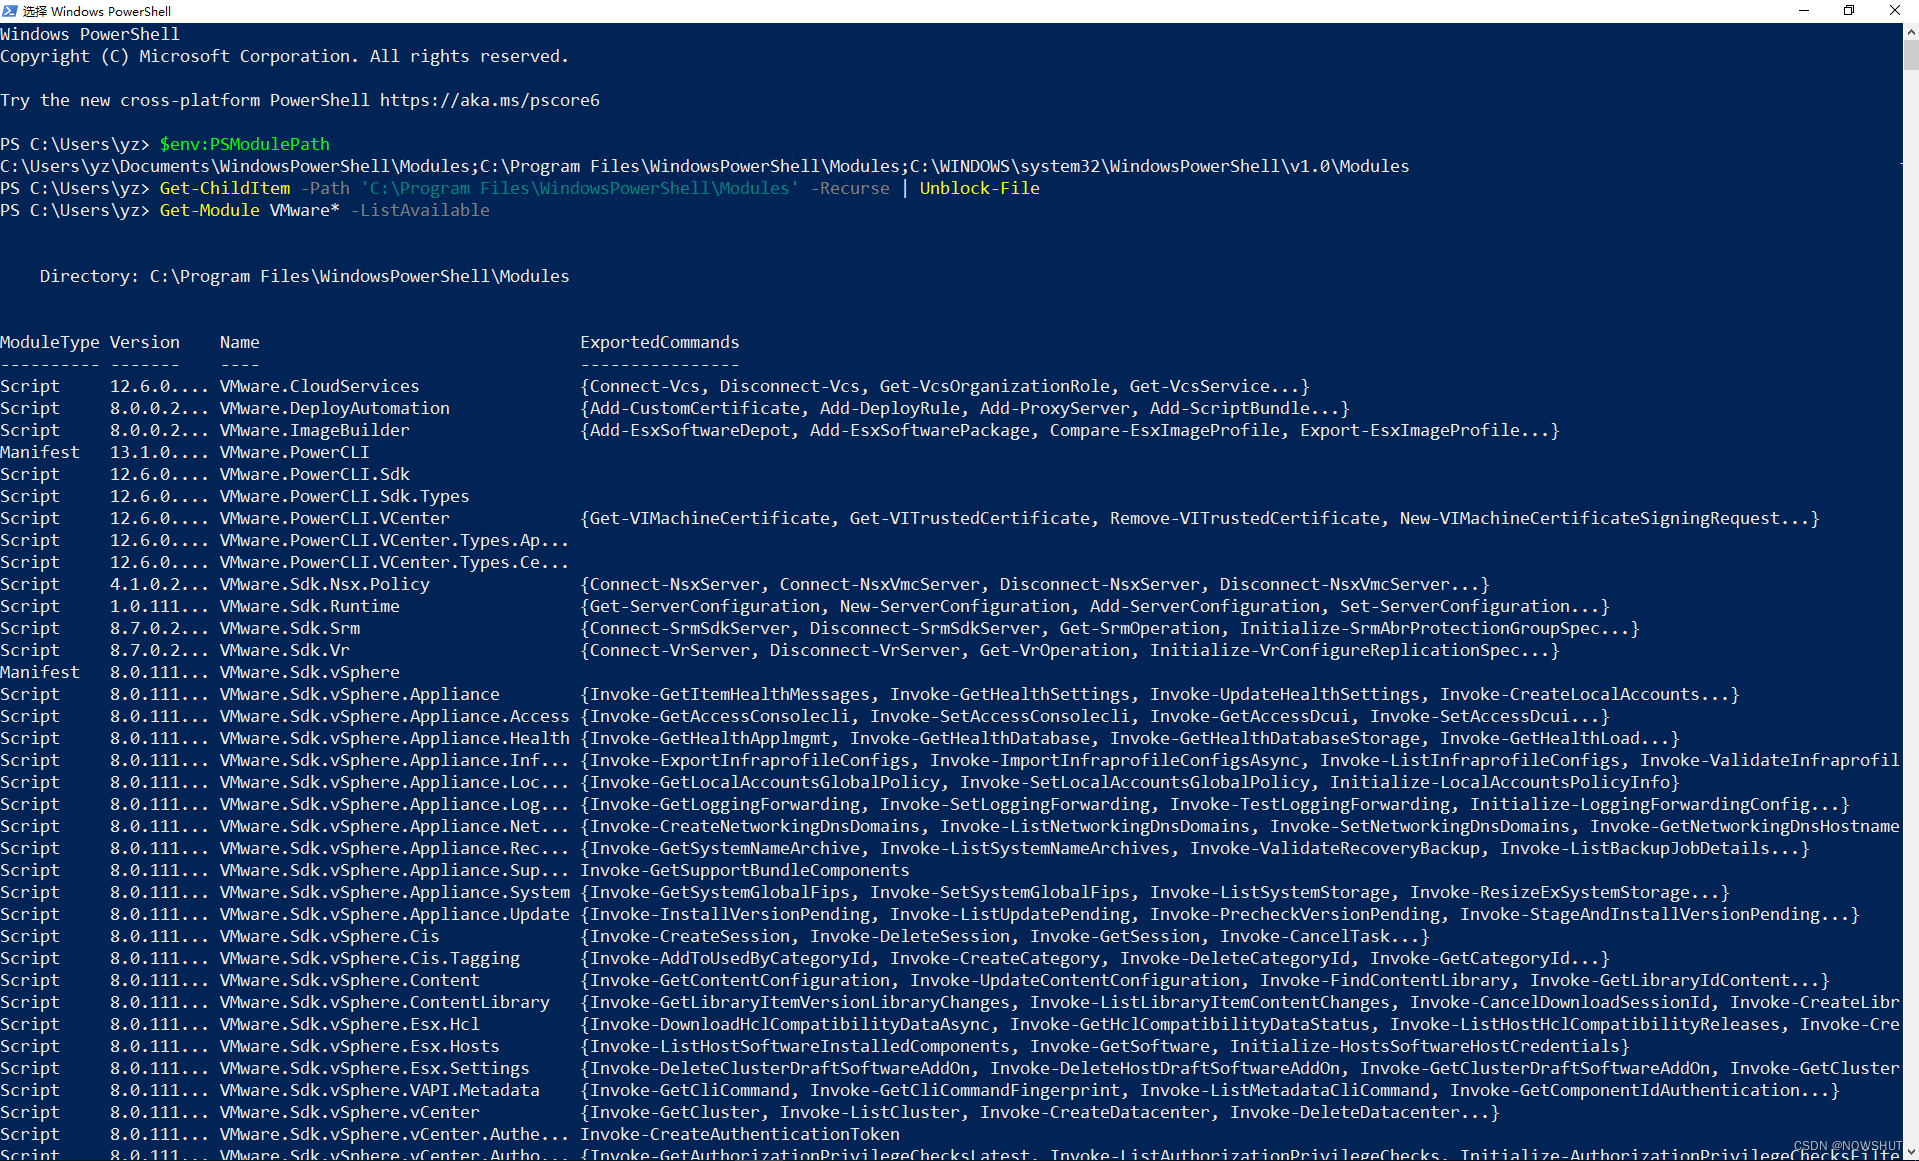Click the PowerShell icon in title bar
This screenshot has width=1919, height=1161.
pyautogui.click(x=10, y=11)
